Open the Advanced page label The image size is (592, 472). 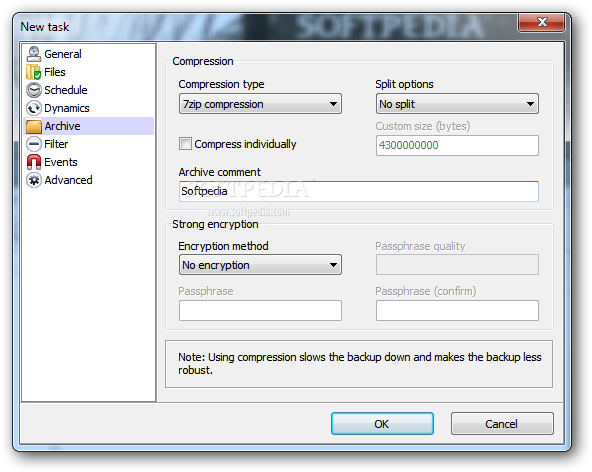(68, 180)
